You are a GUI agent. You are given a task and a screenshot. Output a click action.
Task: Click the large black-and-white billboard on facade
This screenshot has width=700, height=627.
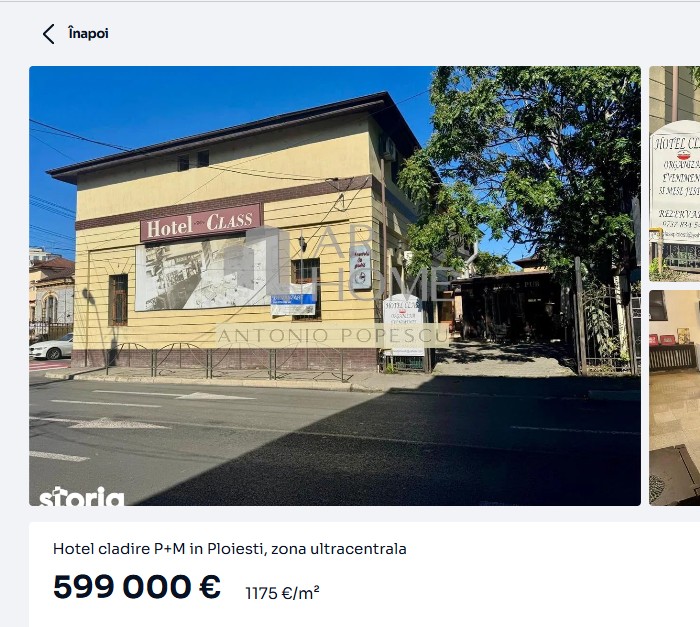pyautogui.click(x=203, y=275)
